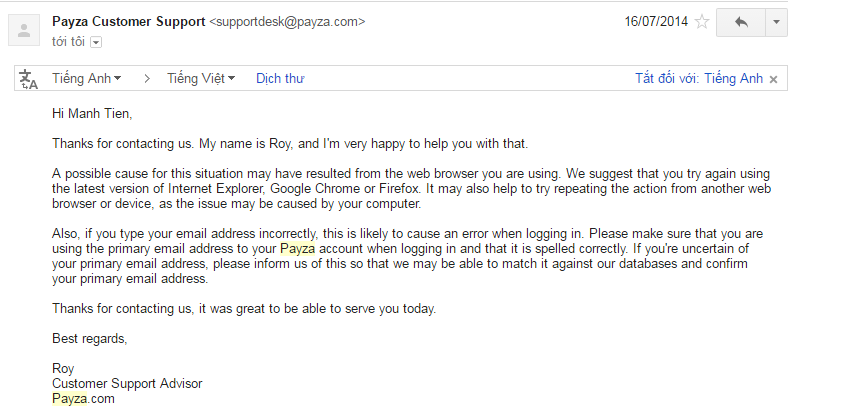Click the 'Hi Manh Tien,' greeting line
Image resolution: width=842 pixels, height=416 pixels.
(92, 114)
